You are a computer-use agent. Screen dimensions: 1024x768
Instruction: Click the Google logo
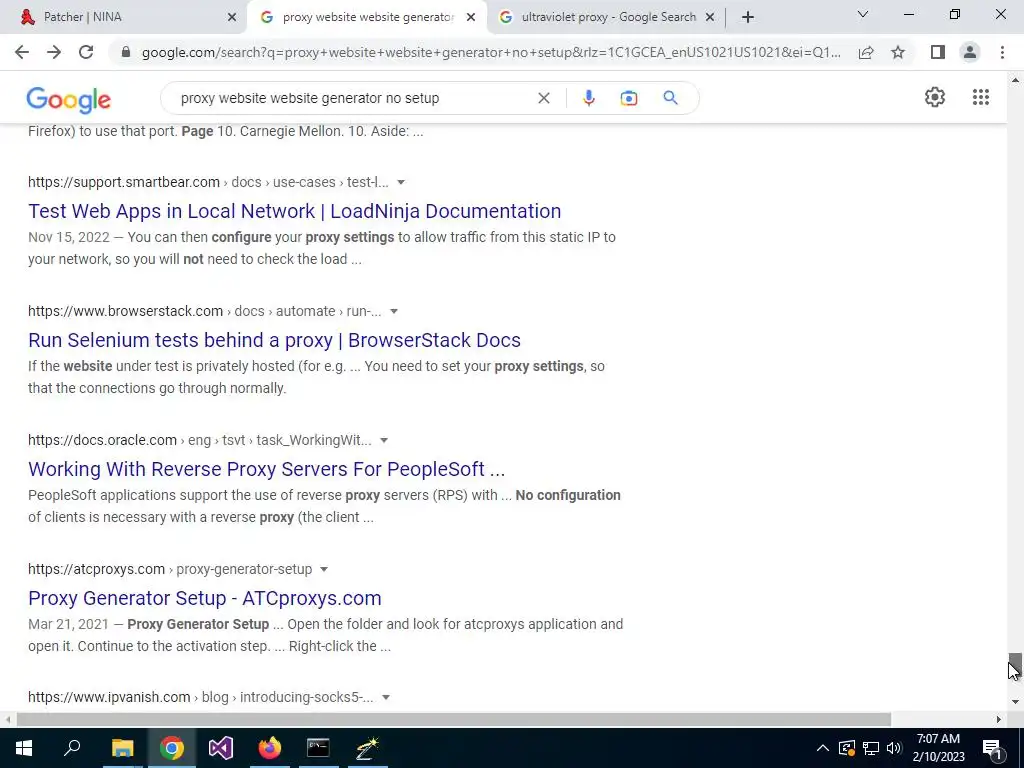tap(69, 99)
